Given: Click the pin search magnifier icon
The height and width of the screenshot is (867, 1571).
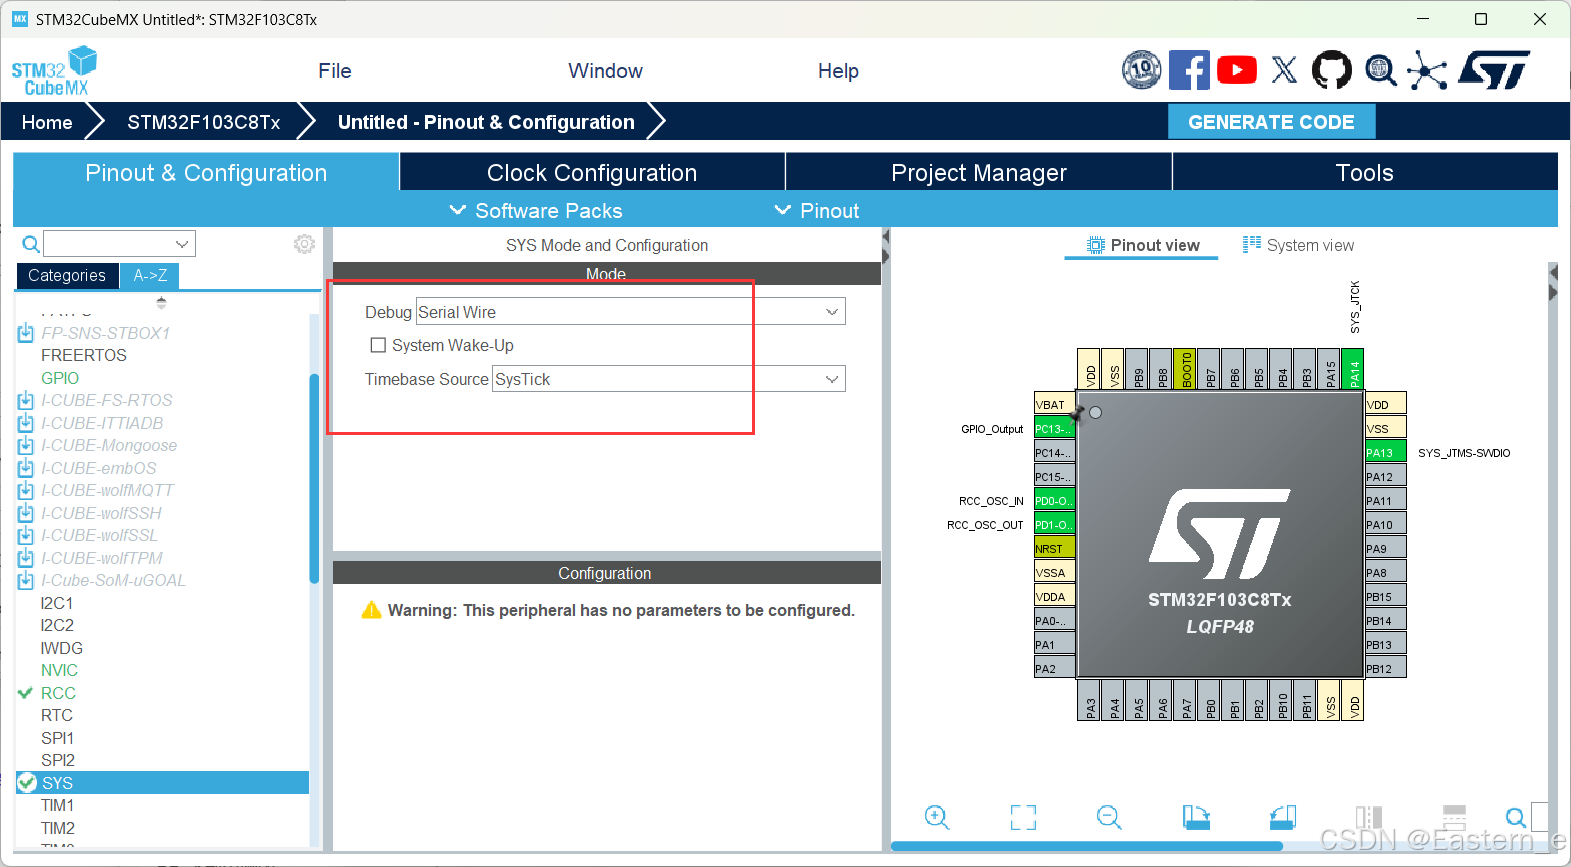Looking at the screenshot, I should 1516,817.
